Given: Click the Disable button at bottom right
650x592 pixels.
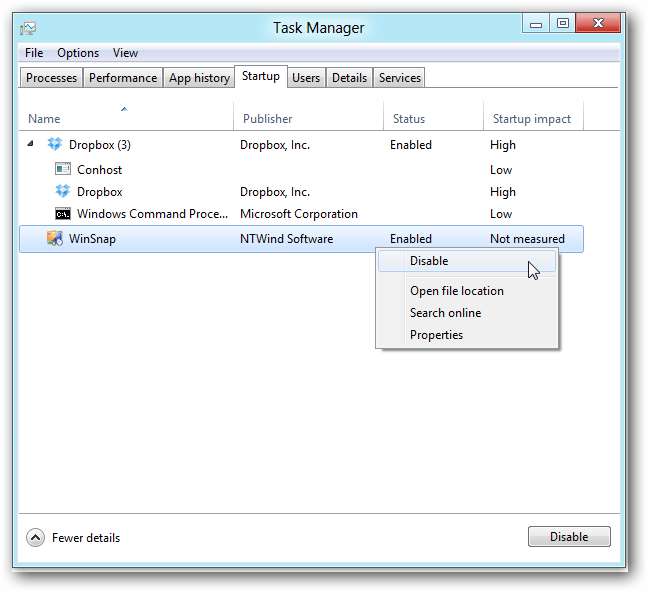Looking at the screenshot, I should pos(569,536).
